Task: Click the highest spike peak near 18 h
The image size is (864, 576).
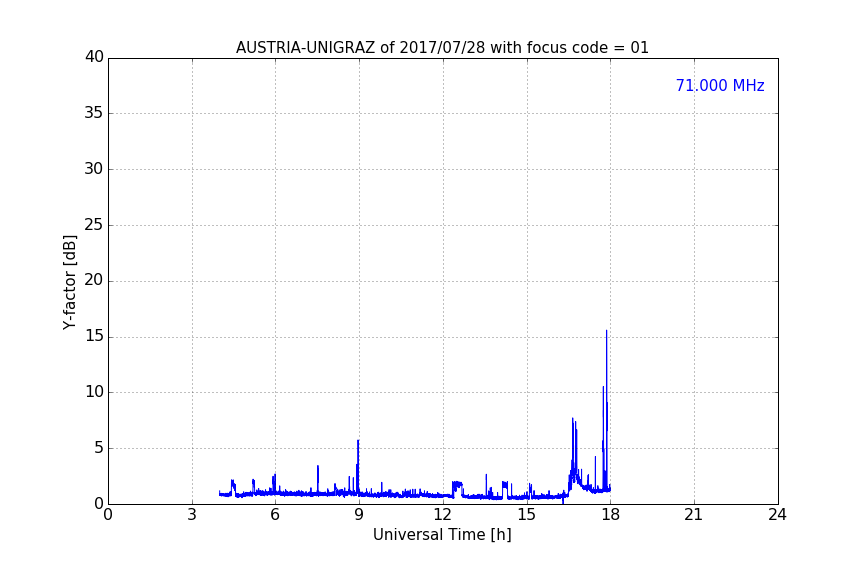Action: click(x=606, y=331)
